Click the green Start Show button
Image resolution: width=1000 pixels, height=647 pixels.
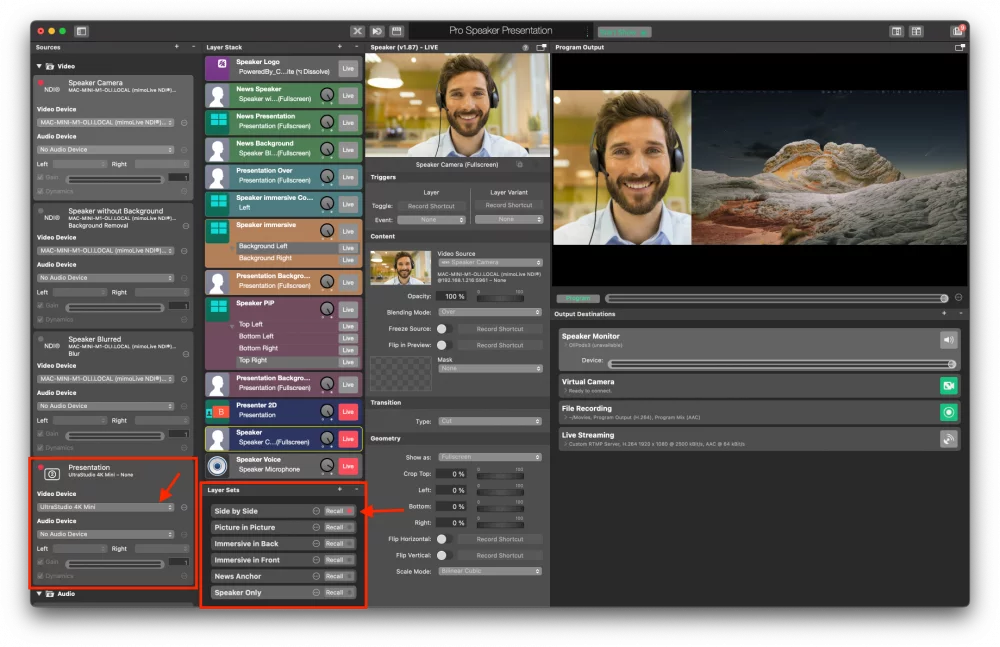click(x=624, y=32)
